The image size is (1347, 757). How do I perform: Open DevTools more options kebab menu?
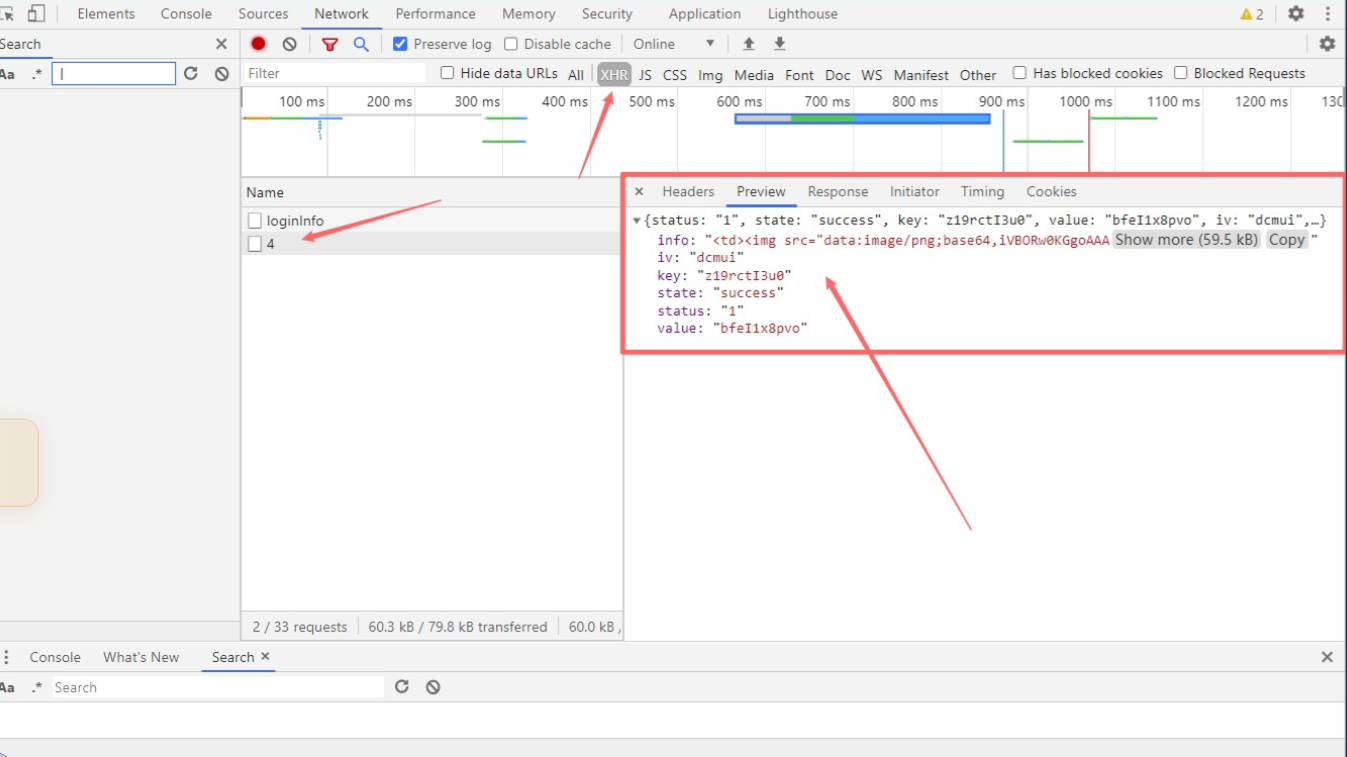coord(1328,14)
